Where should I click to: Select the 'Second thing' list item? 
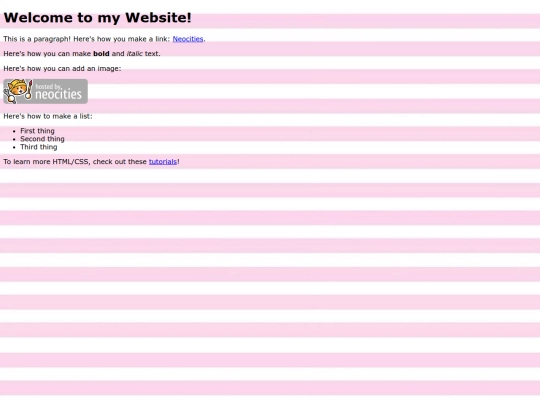(x=42, y=139)
